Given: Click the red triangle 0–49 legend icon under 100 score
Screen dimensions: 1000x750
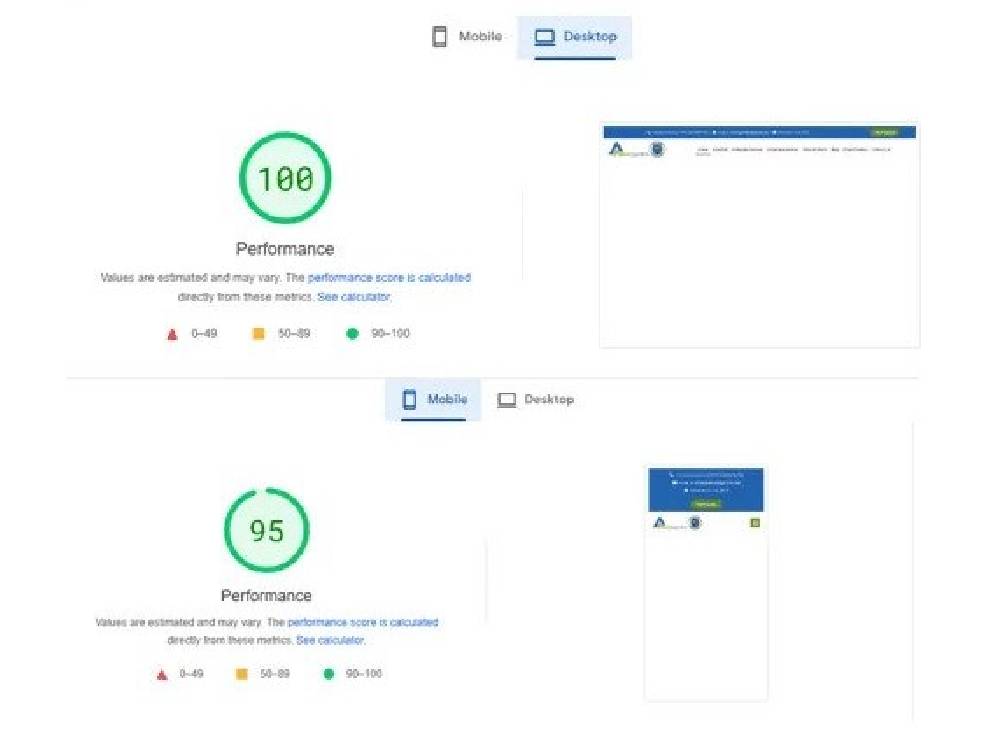Looking at the screenshot, I should click(x=172, y=334).
